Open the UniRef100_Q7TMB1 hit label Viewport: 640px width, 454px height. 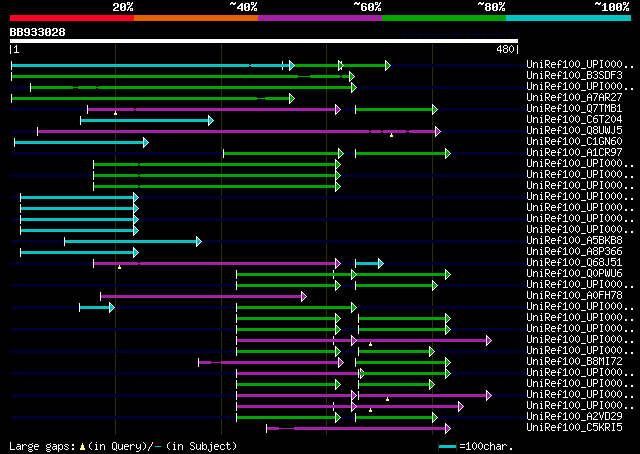(x=574, y=109)
